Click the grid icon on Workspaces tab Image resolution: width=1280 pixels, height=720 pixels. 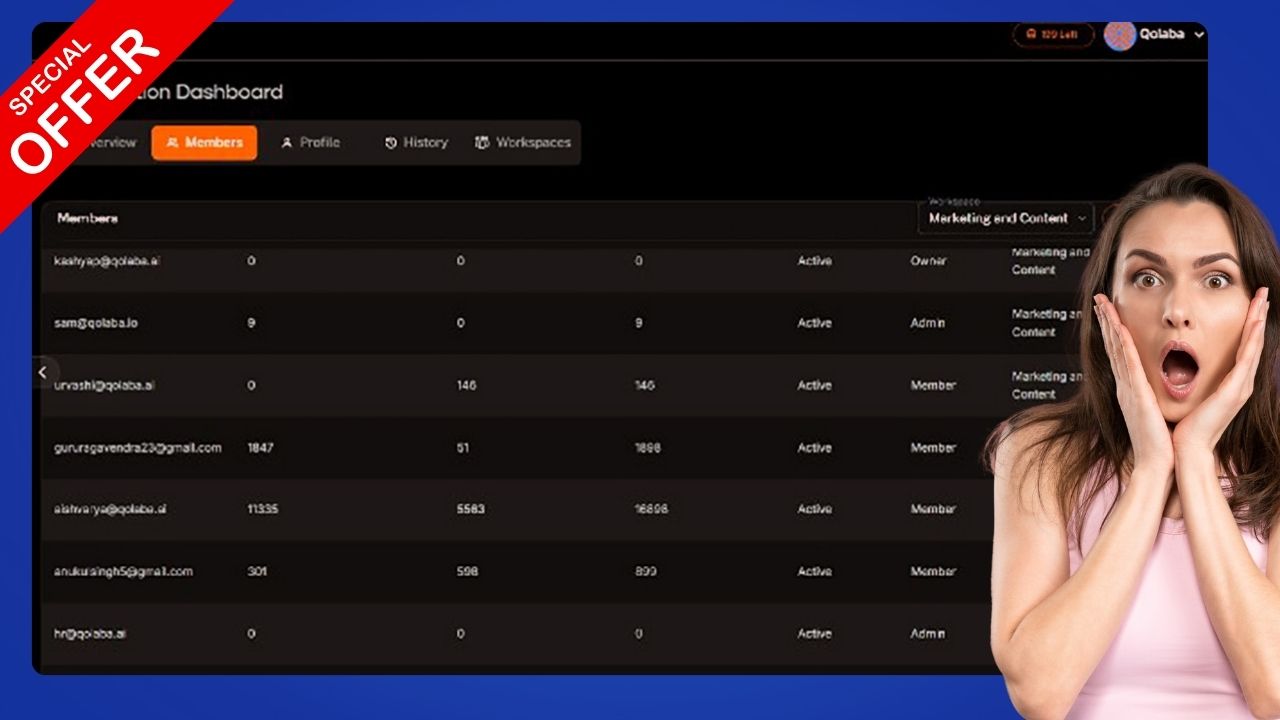(x=482, y=143)
